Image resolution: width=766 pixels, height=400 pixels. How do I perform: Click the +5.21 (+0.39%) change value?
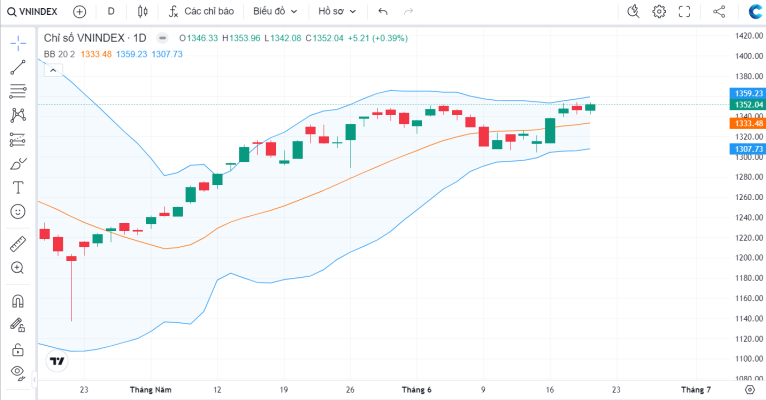[378, 38]
